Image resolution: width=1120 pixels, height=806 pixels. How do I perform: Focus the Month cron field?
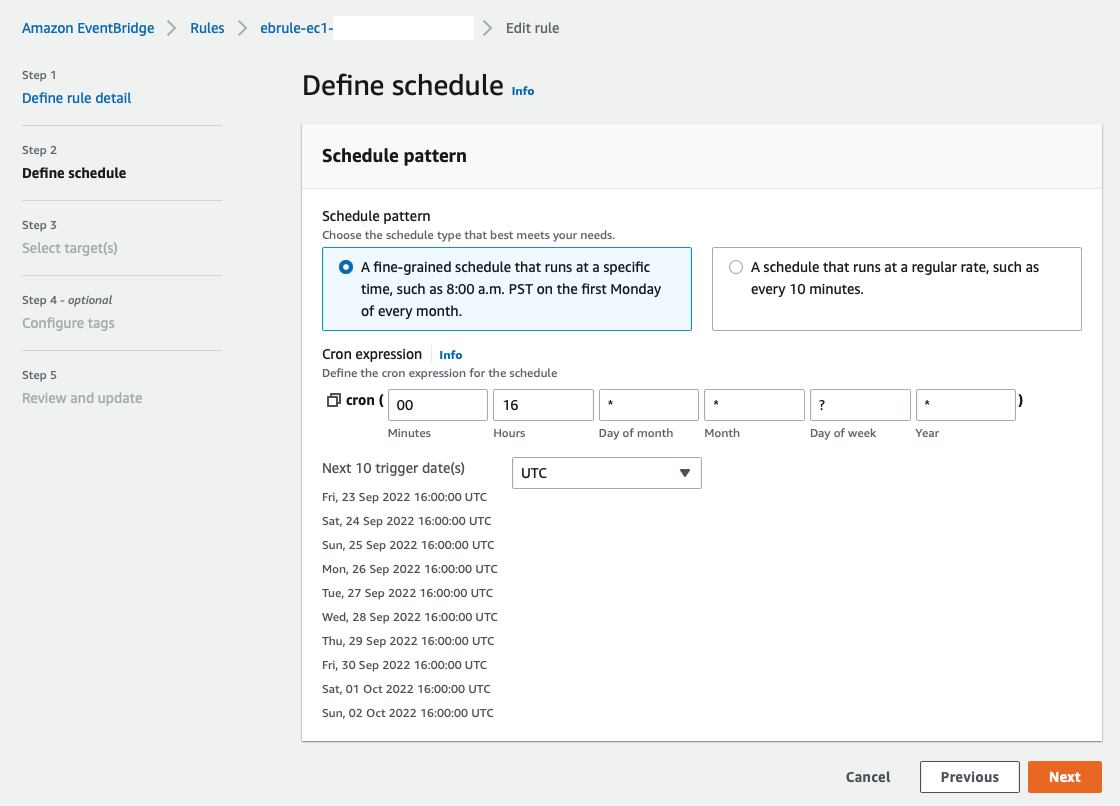[754, 405]
